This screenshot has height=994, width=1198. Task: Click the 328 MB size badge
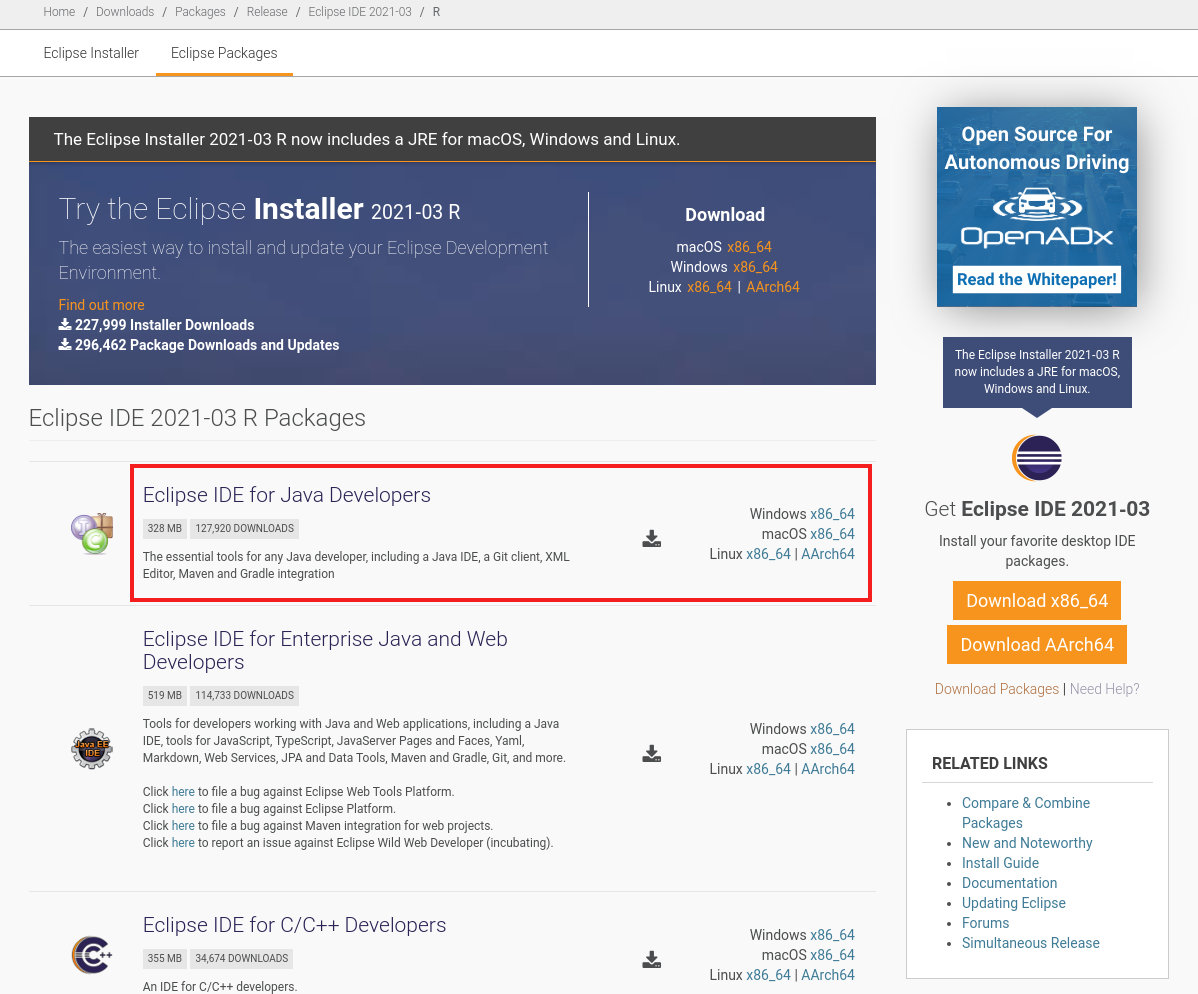(164, 528)
